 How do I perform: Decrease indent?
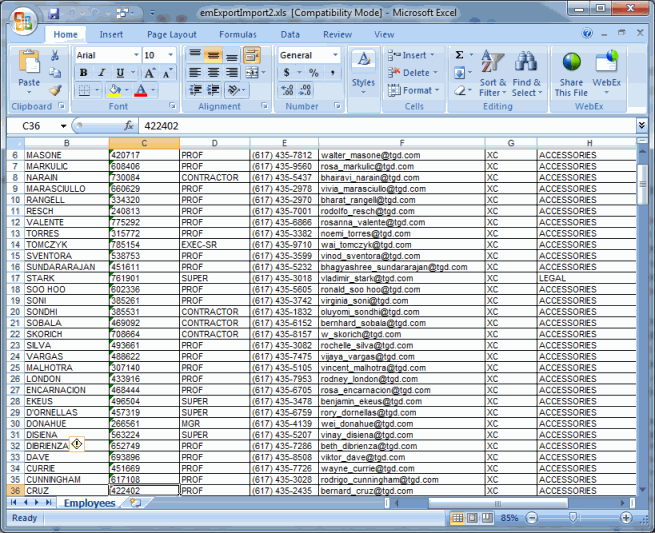[195, 90]
